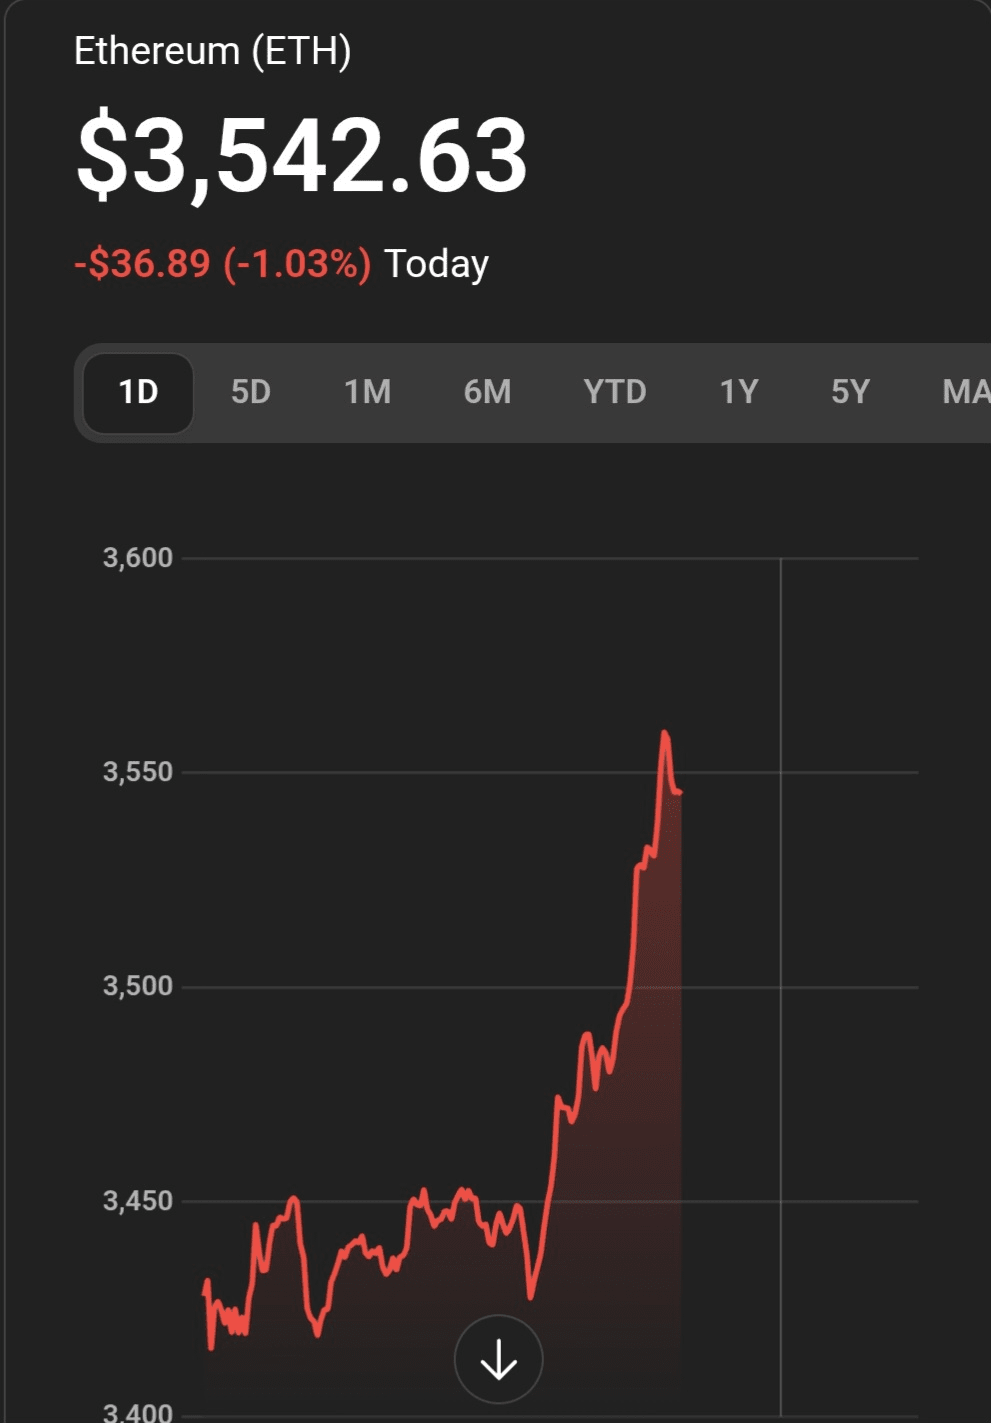Click the Ethereum (ETH) title

212,51
